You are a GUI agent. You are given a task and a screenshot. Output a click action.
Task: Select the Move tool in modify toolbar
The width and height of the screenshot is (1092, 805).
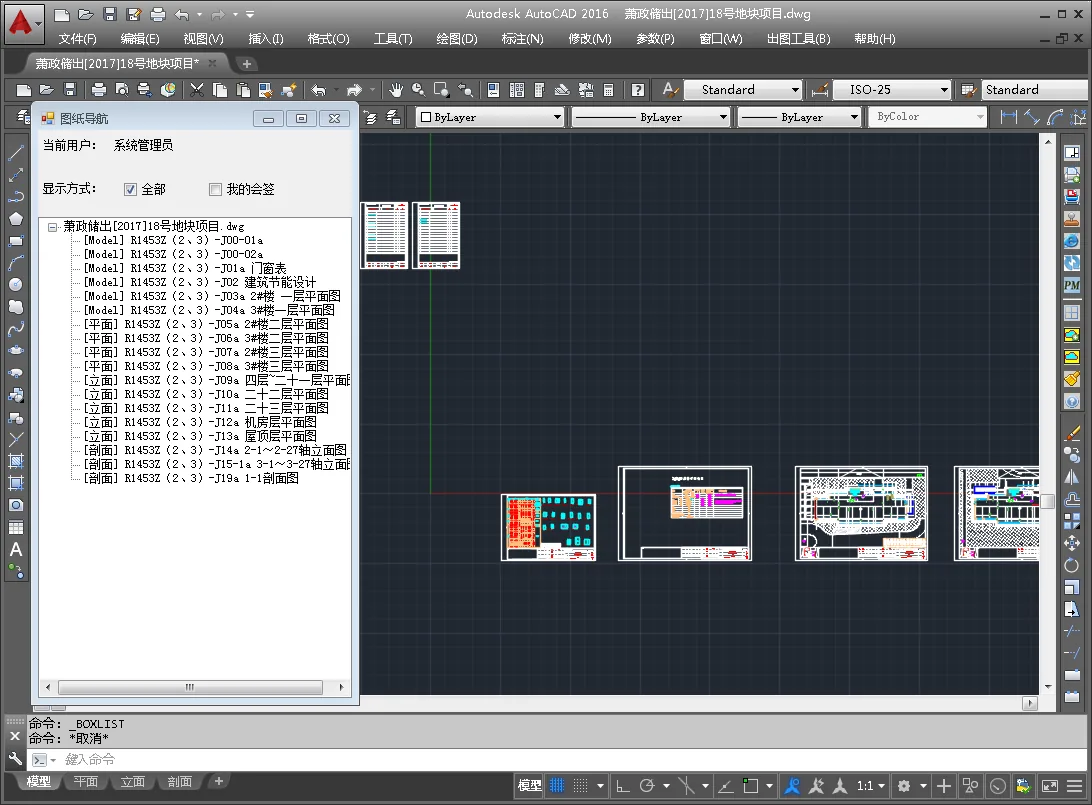[x=1072, y=543]
